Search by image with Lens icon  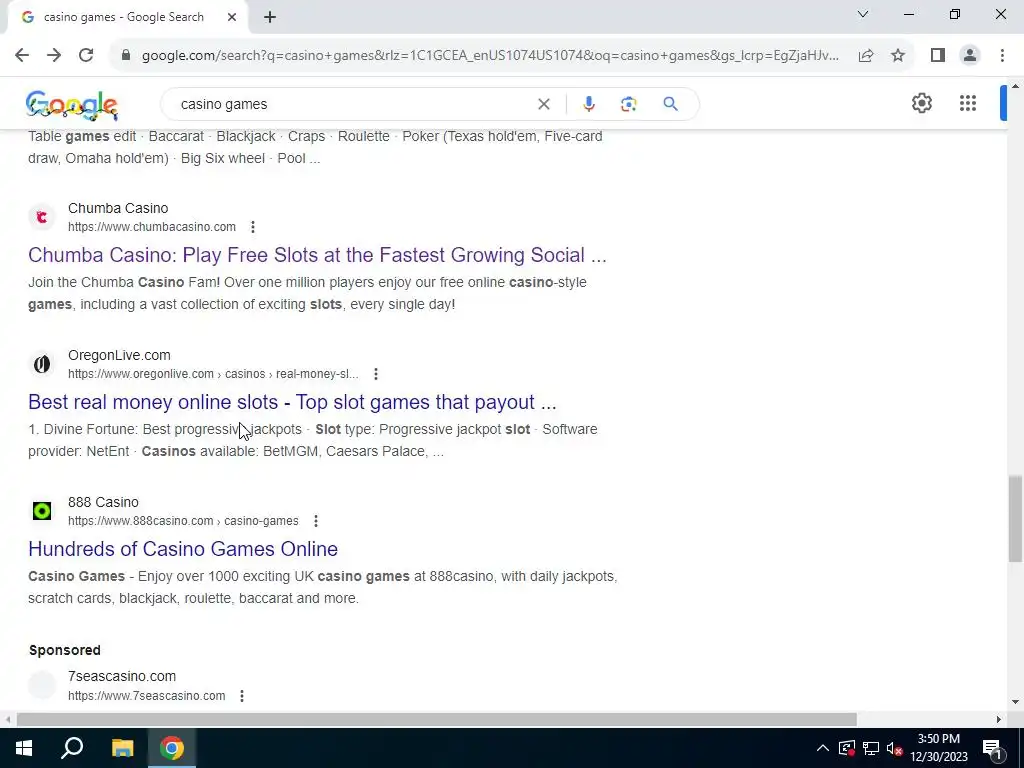[x=628, y=104]
